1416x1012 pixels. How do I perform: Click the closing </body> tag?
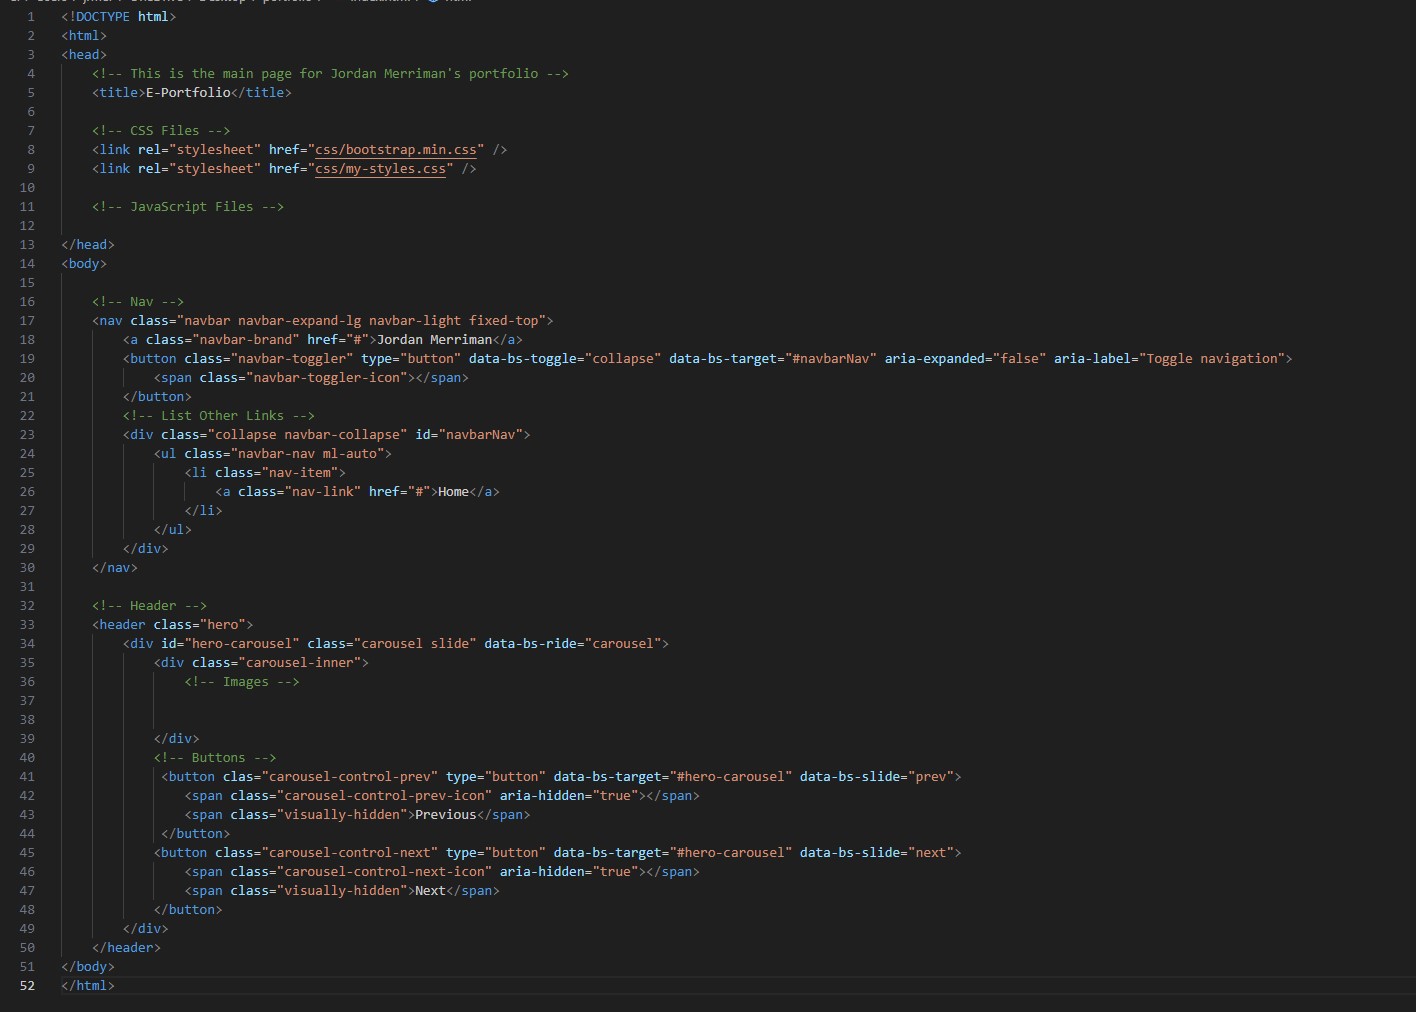(88, 967)
